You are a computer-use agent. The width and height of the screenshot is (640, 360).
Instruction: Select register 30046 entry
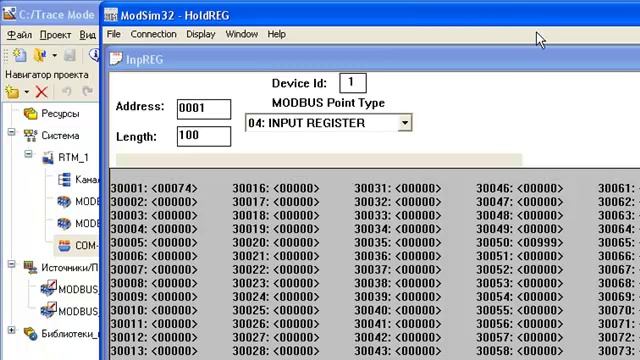pyautogui.click(x=520, y=188)
